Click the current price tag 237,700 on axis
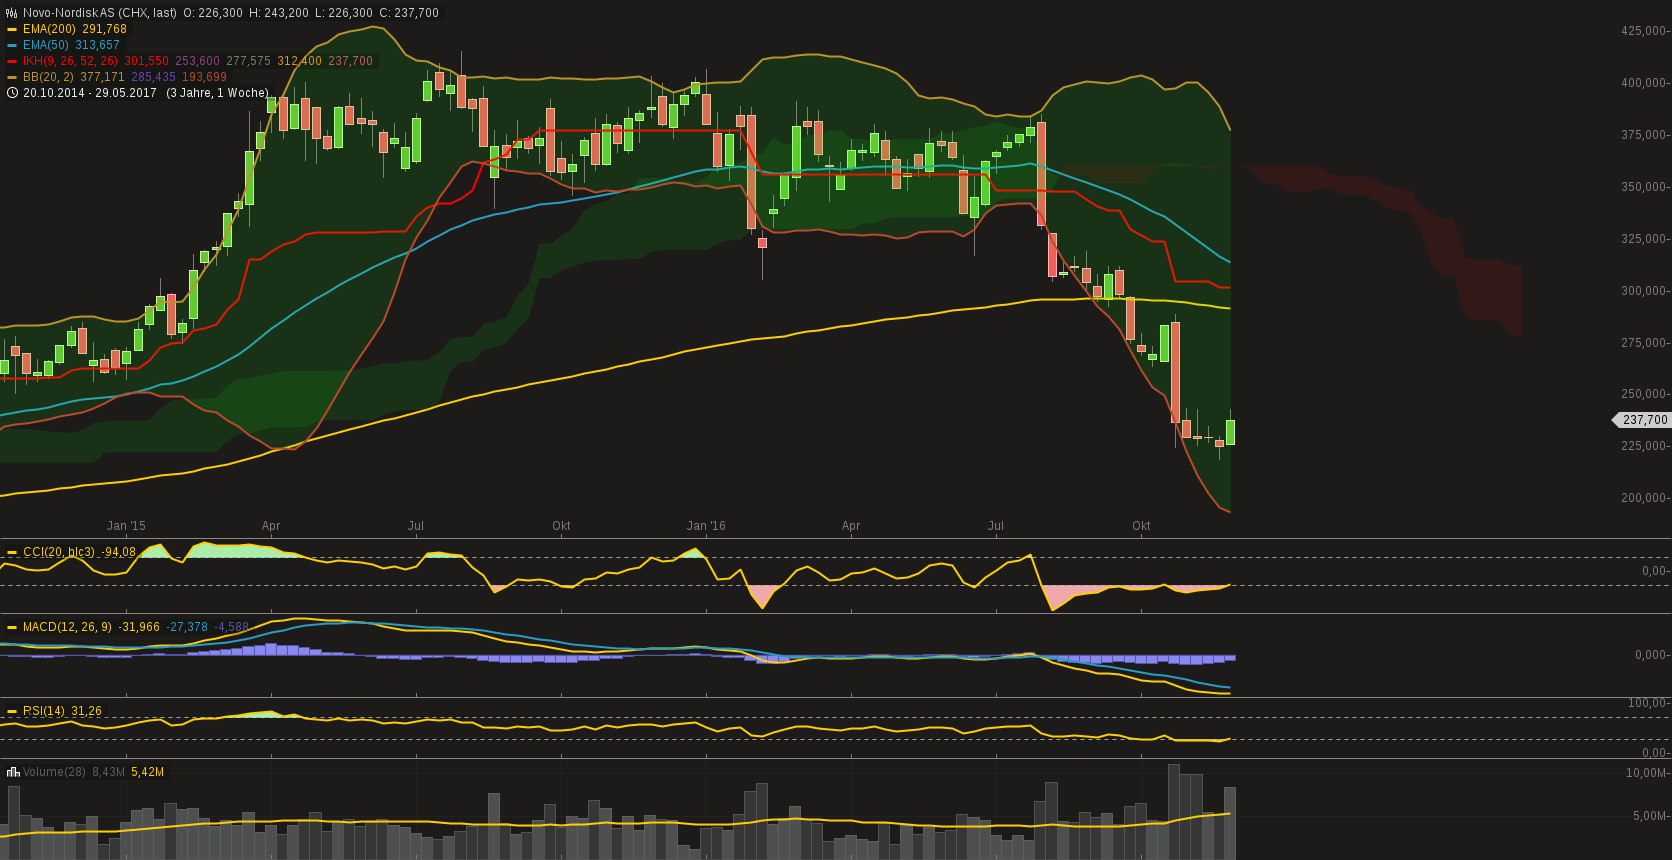Viewport: 1672px width, 860px height. click(1644, 420)
